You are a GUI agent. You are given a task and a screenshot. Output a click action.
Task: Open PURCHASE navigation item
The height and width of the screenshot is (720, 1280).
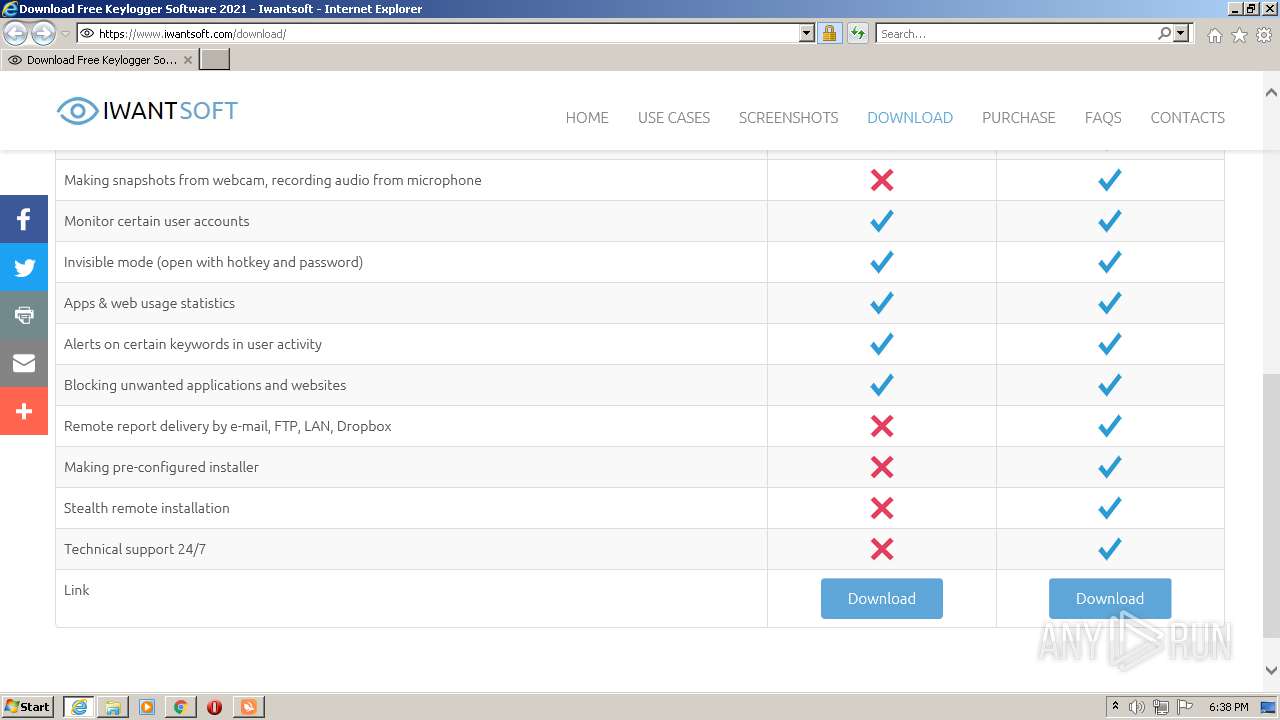coord(1018,117)
